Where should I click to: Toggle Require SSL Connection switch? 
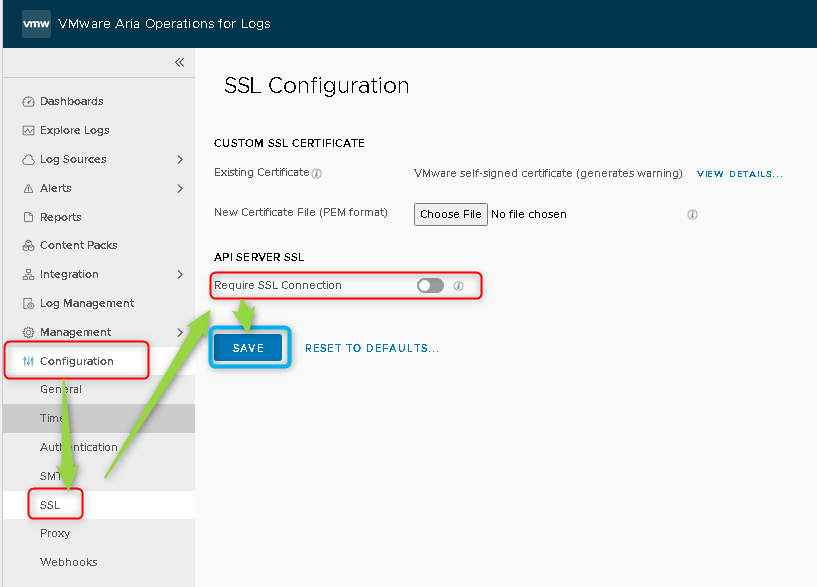430,285
